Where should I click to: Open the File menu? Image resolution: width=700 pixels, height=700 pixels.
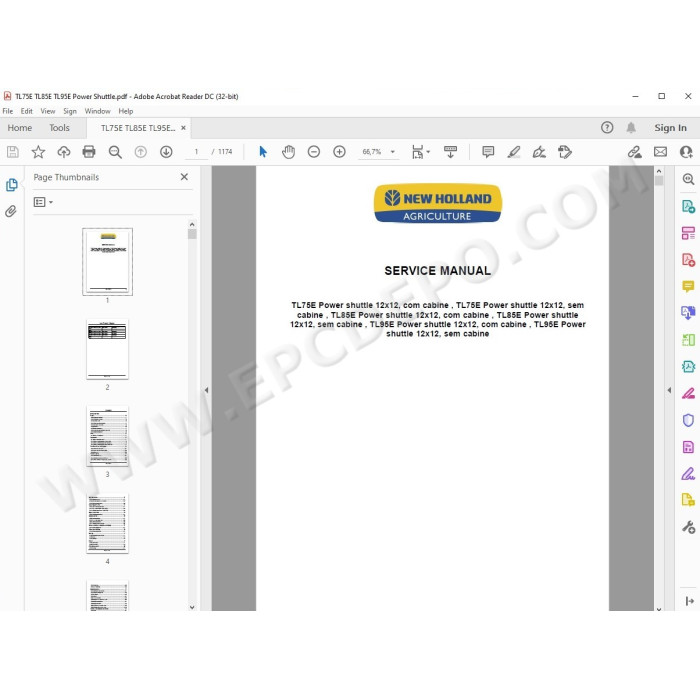pos(8,111)
